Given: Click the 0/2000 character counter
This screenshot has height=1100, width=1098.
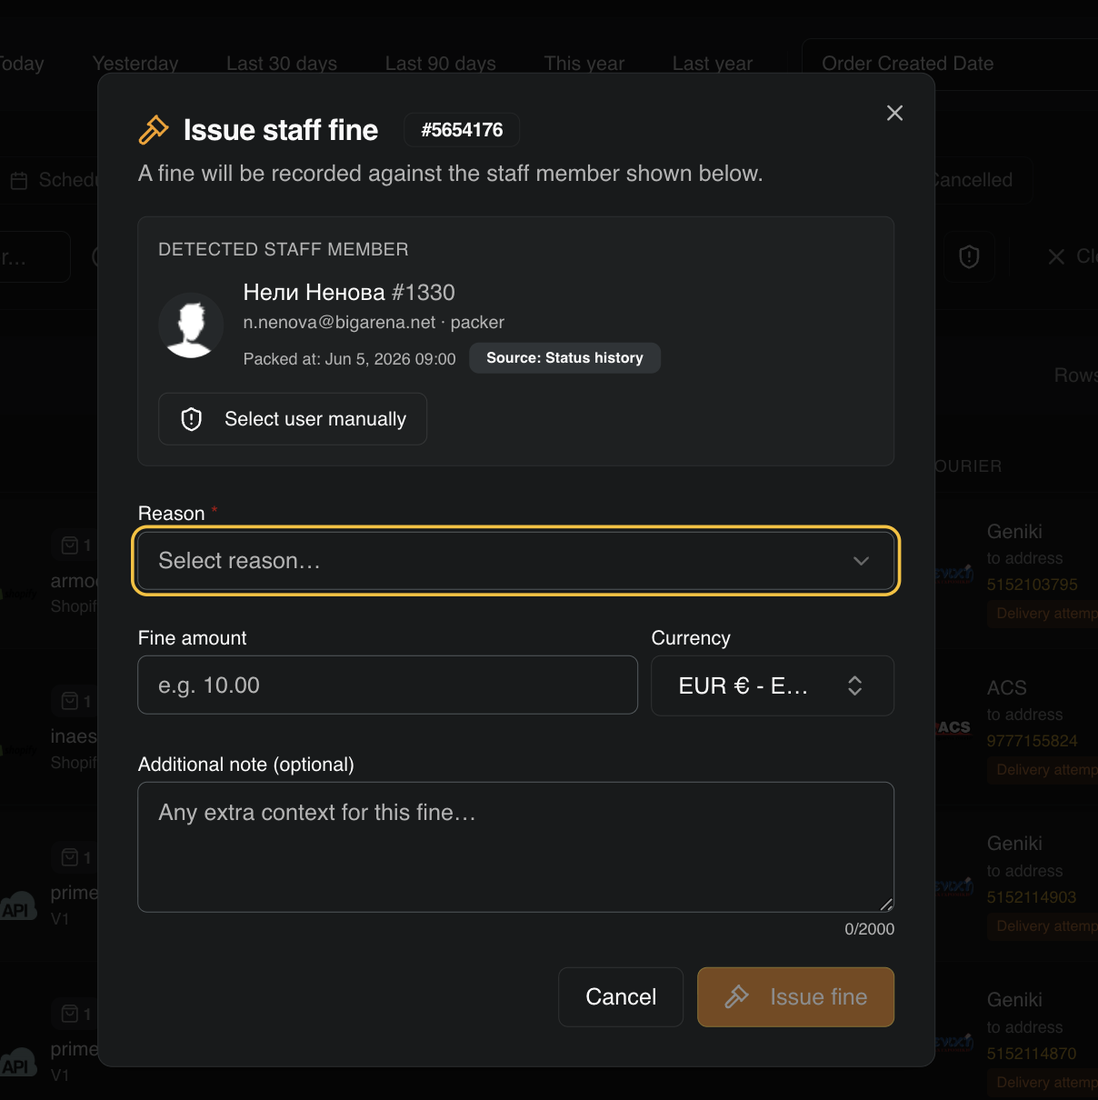Looking at the screenshot, I should 869,929.
